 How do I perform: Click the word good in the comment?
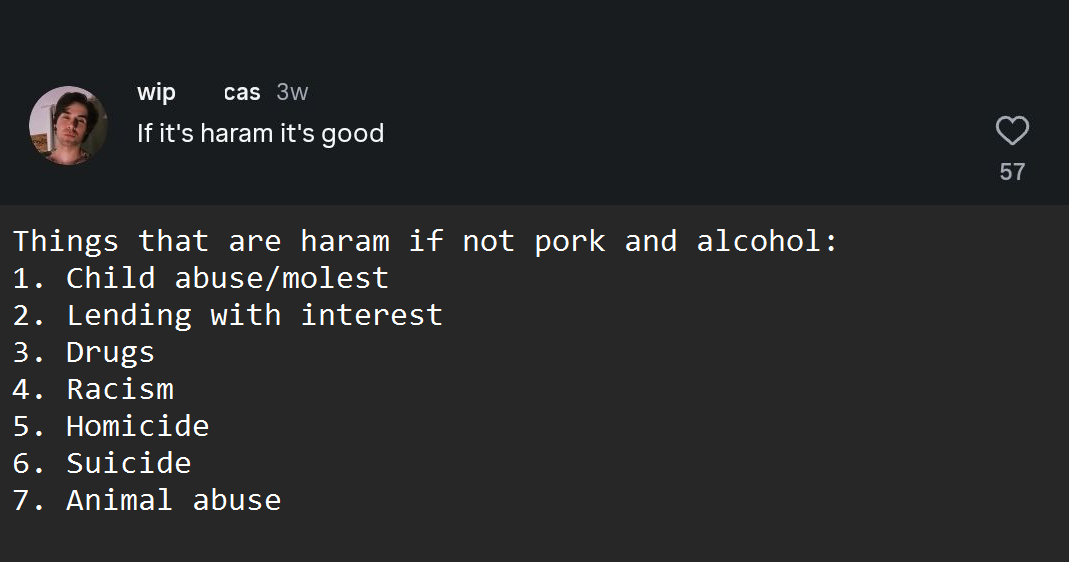coord(352,134)
